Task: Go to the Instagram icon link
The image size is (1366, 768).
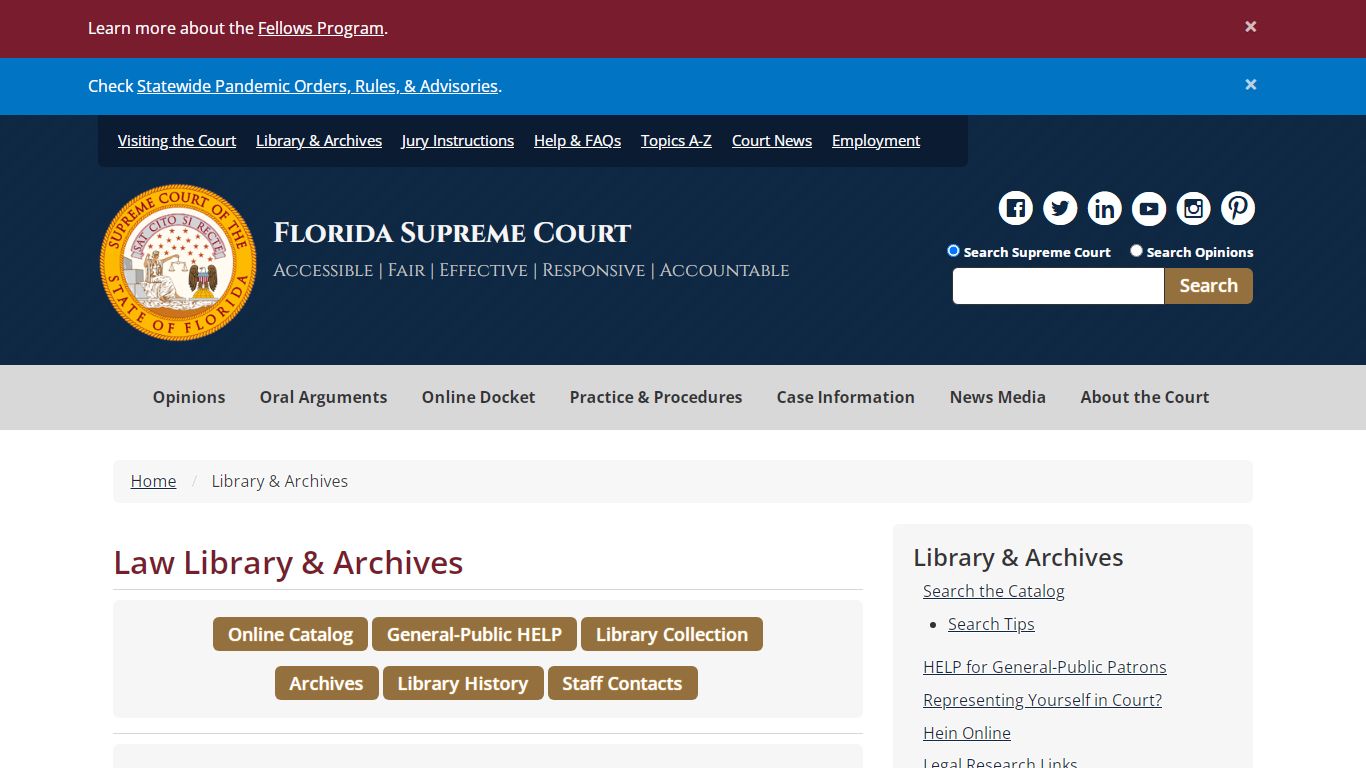Action: pos(1193,208)
